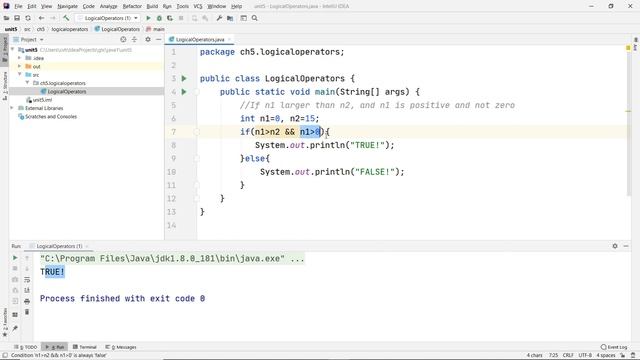Open the Project Structure icon in the toolbar

click(x=230, y=18)
